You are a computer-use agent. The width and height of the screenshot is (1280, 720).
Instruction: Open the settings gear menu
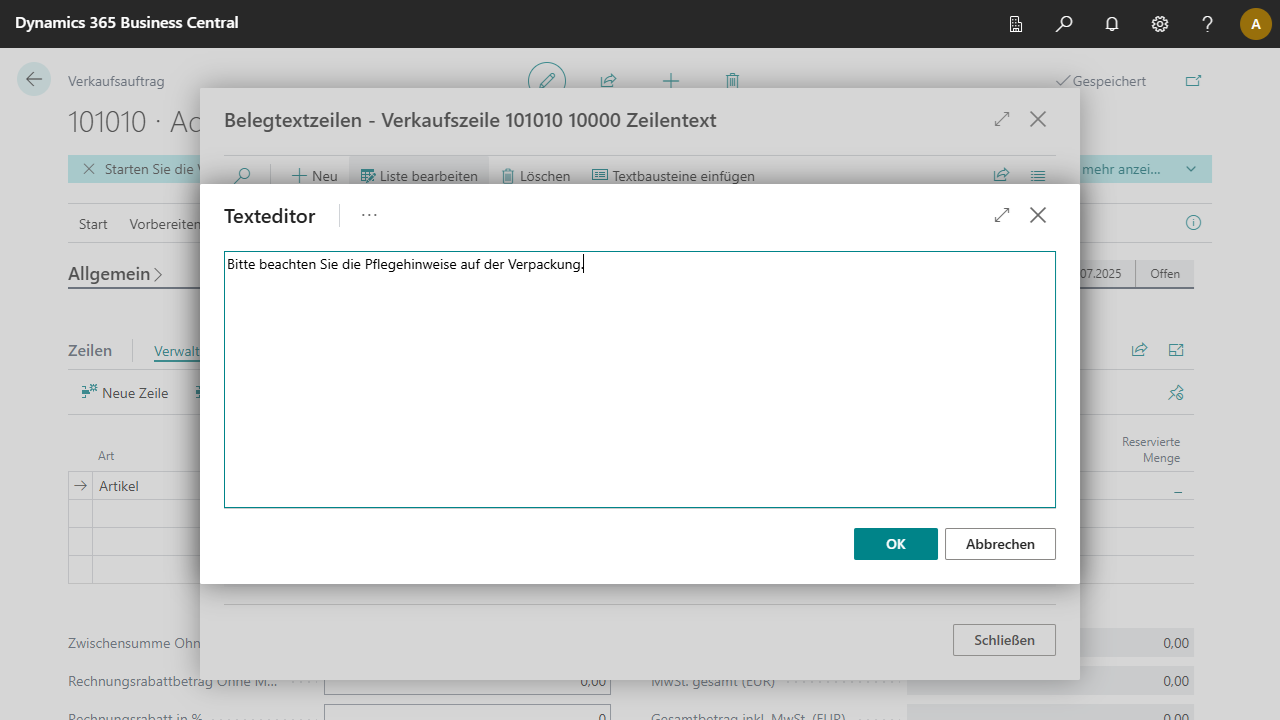(1160, 24)
